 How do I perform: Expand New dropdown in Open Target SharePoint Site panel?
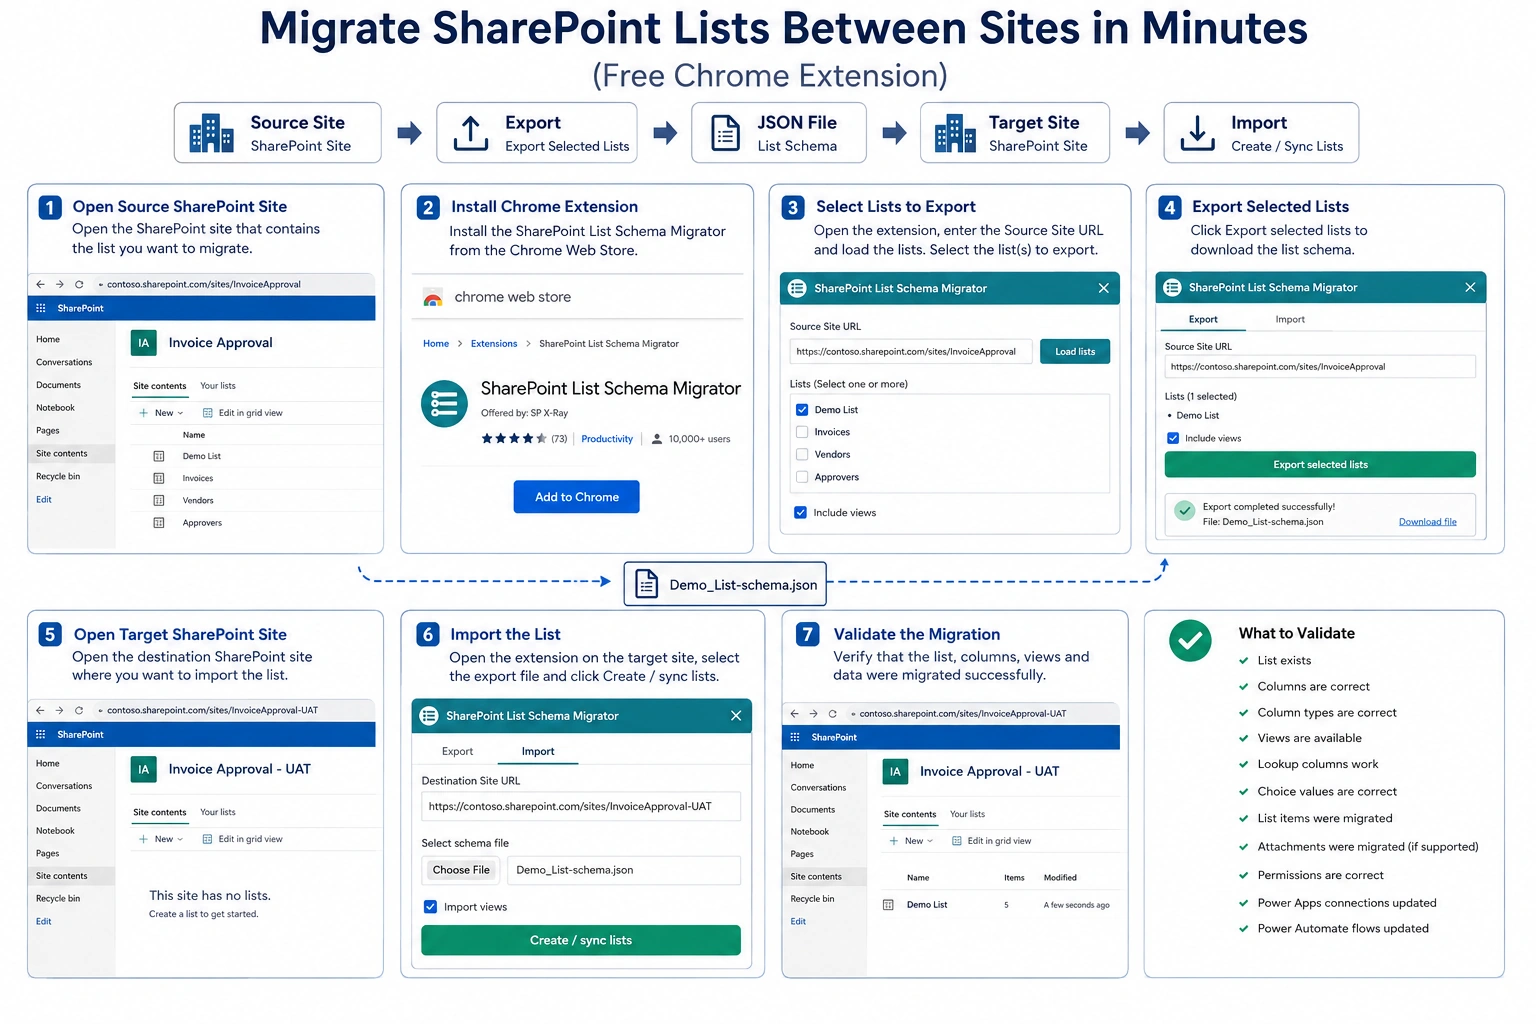161,839
